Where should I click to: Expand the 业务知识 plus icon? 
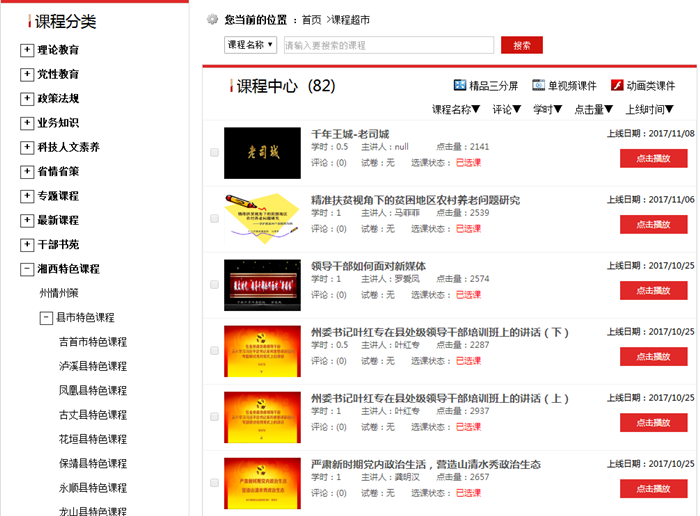coord(27,123)
